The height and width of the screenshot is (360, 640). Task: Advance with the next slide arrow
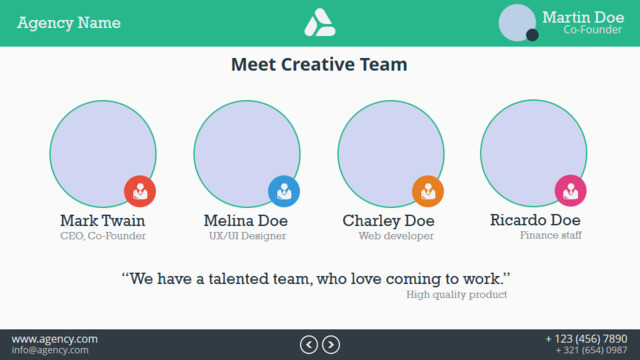331,345
